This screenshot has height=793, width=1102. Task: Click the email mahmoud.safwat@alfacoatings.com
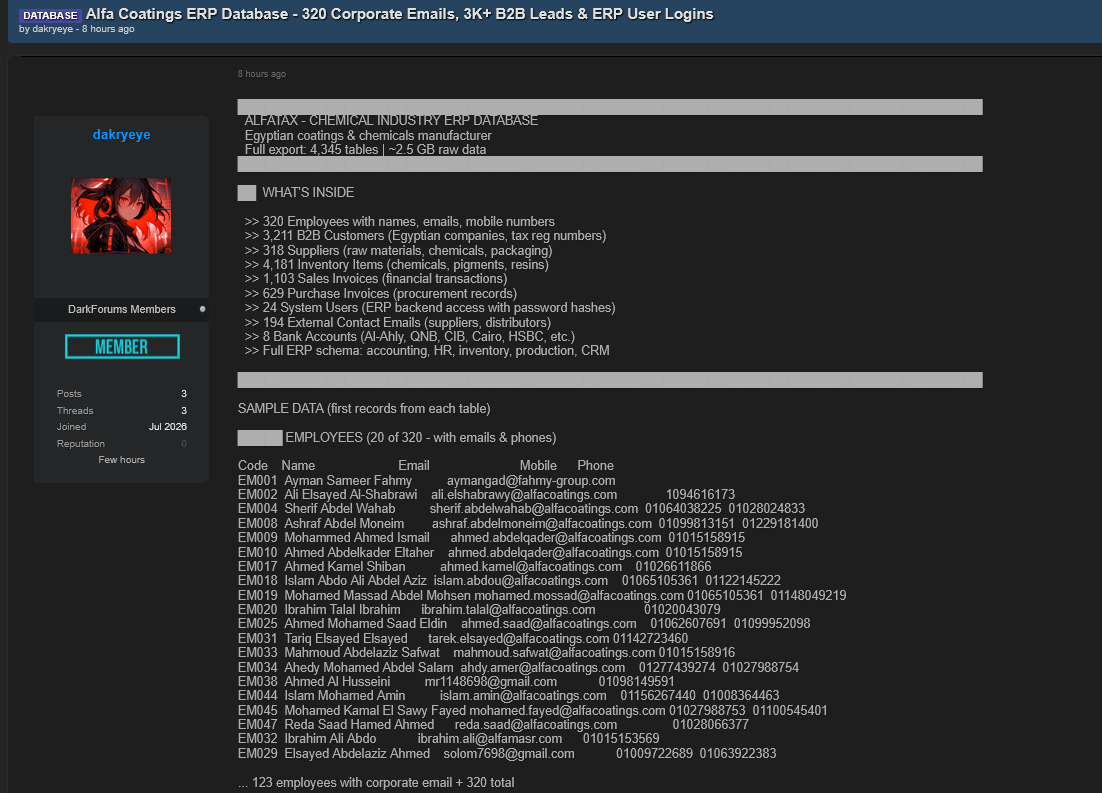point(555,652)
